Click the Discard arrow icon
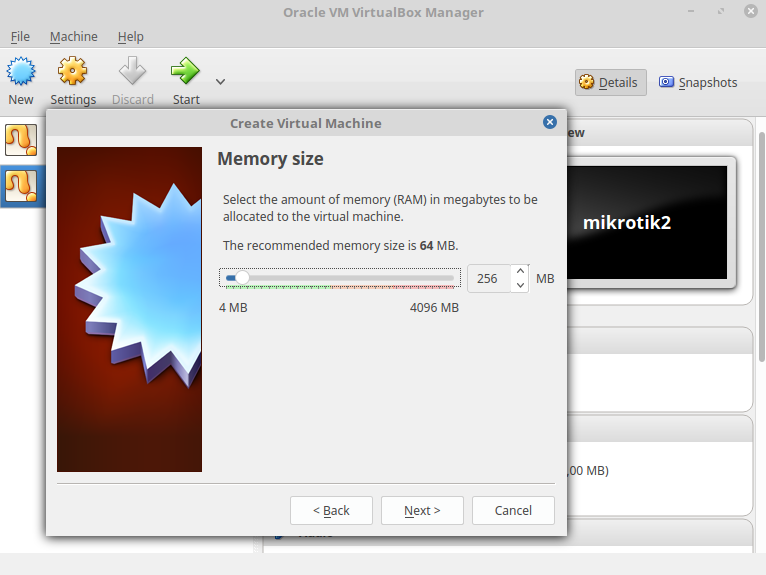 132,71
